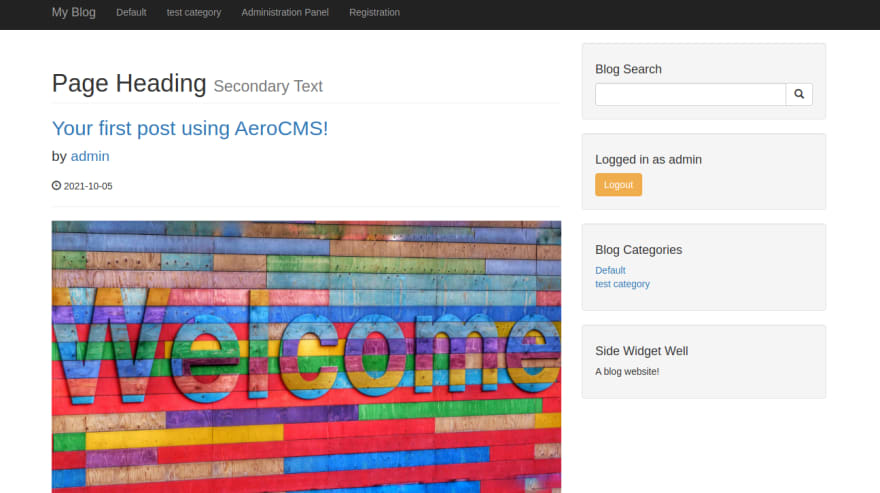Click the magnifying glass search button
This screenshot has height=493, width=880.
[799, 94]
